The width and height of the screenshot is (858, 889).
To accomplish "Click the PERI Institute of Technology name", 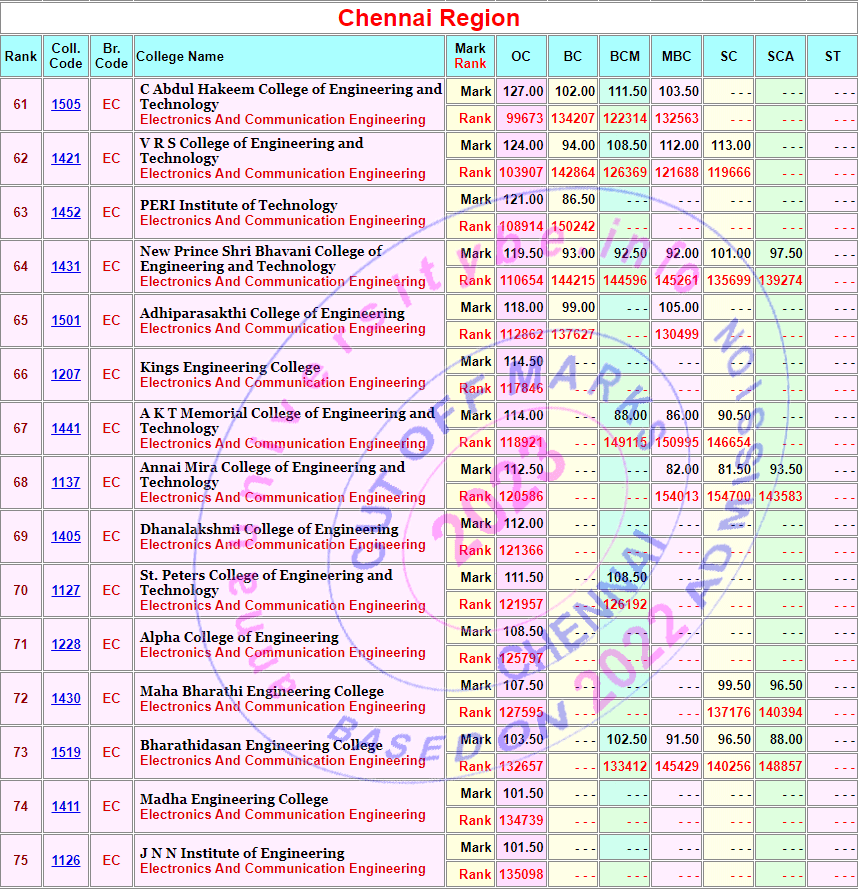I will (239, 205).
